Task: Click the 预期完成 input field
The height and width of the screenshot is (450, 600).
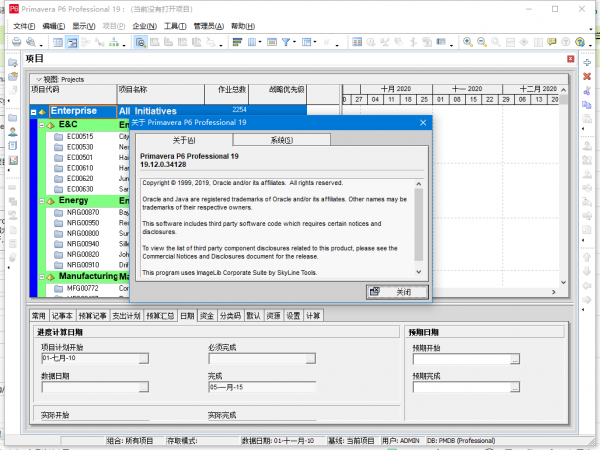Action: (x=461, y=387)
